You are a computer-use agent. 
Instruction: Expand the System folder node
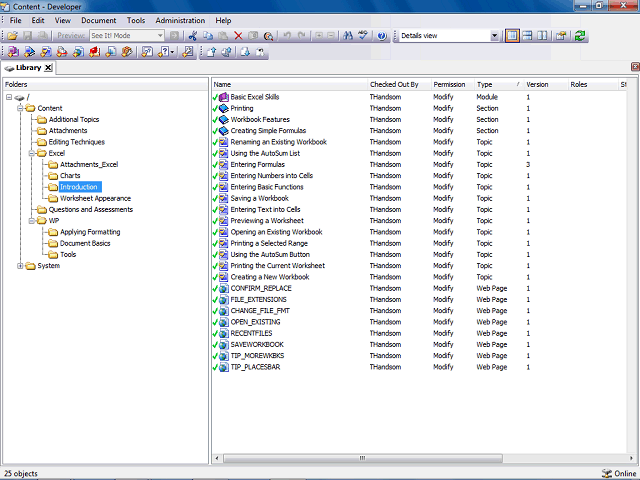20,266
